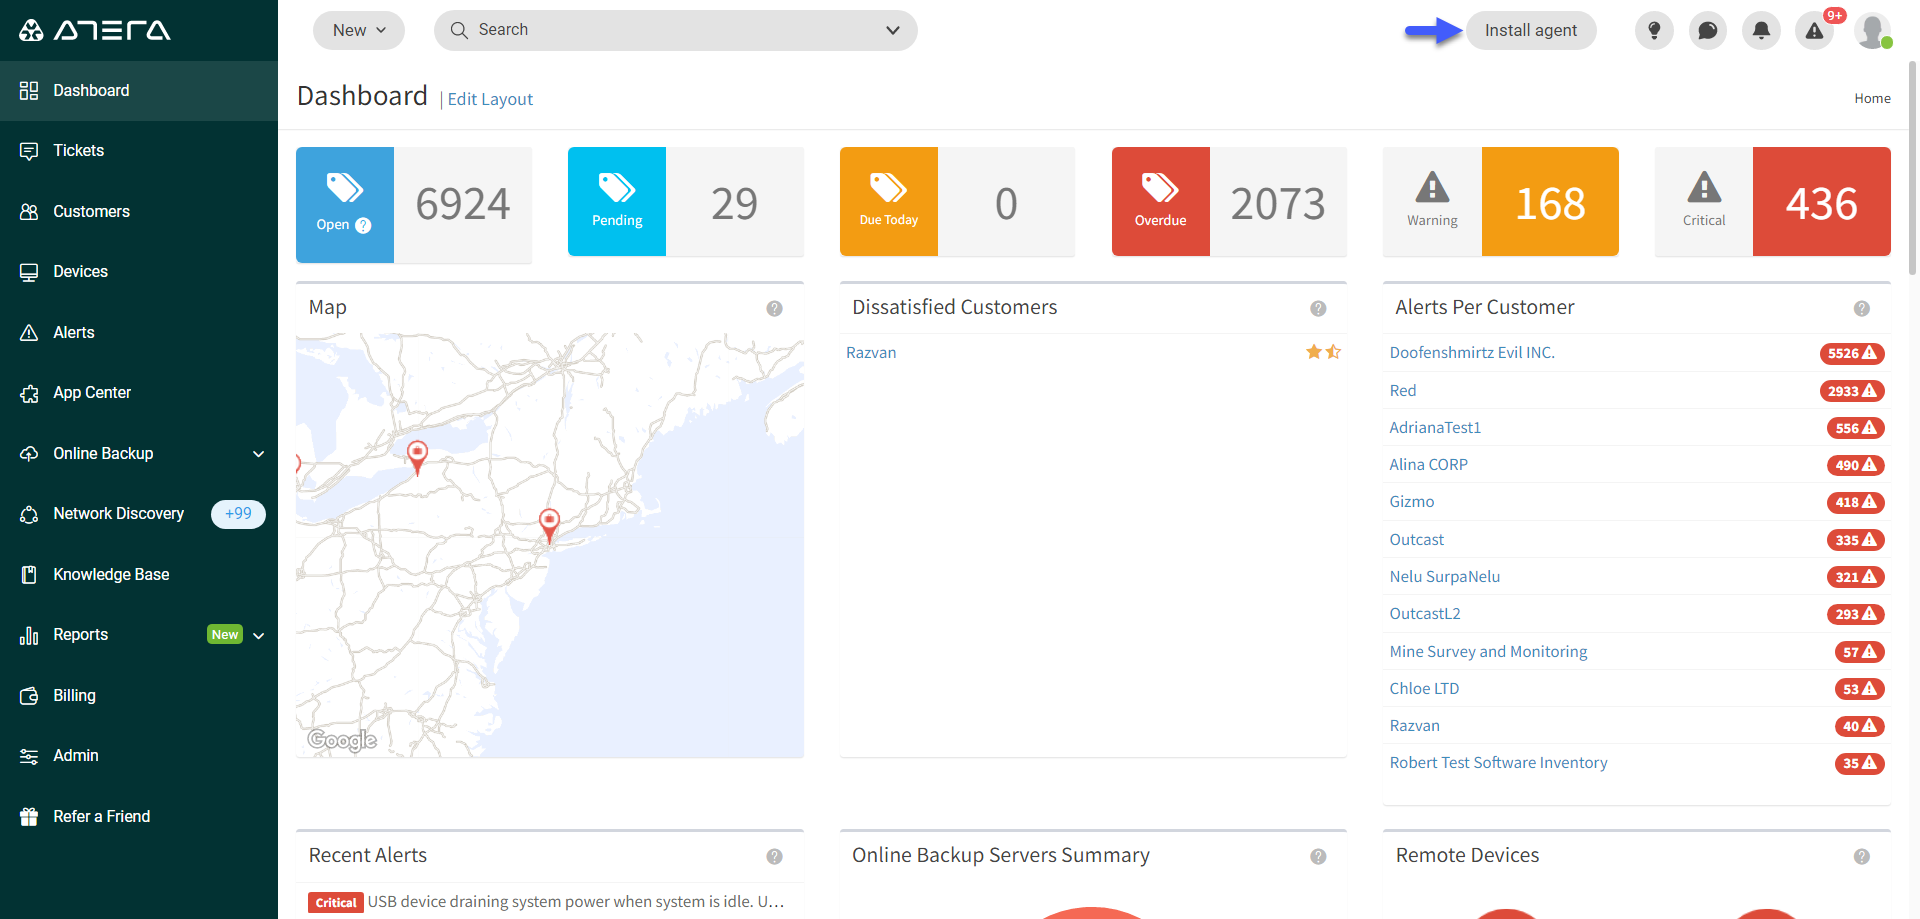The height and width of the screenshot is (919, 1920).
Task: Click the Dissatisfied Customers help icon
Action: pyautogui.click(x=1318, y=309)
